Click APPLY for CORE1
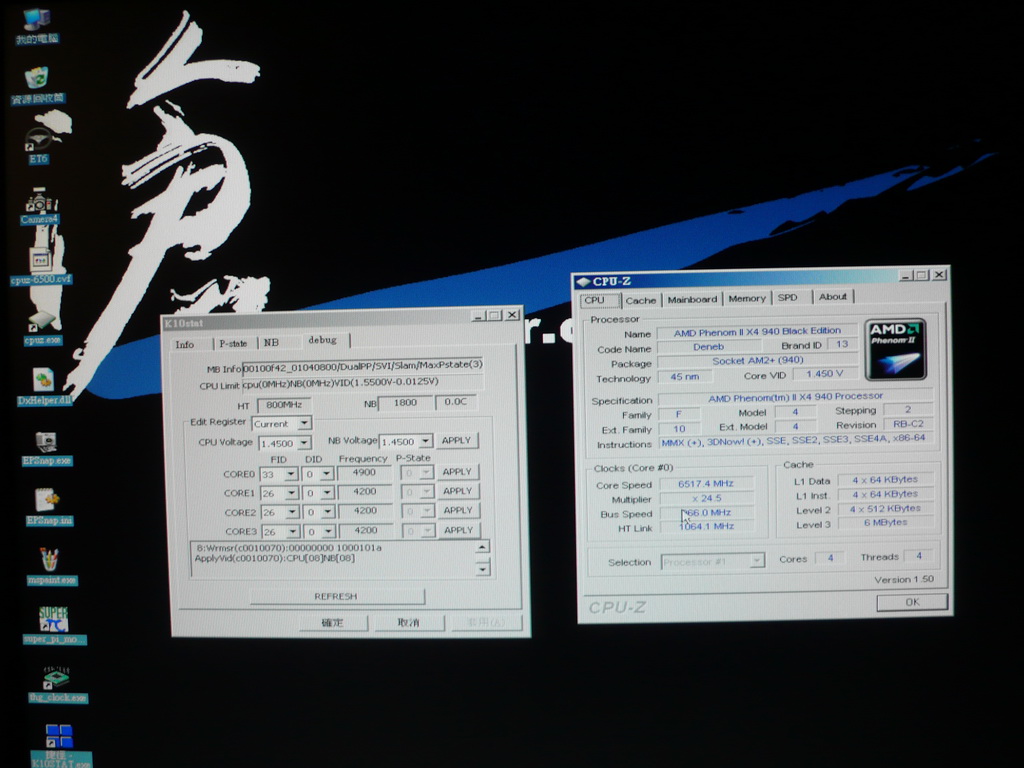This screenshot has height=768, width=1024. (457, 491)
